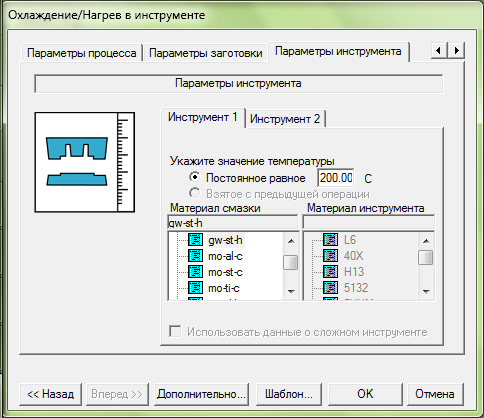Tick 'Использовать данные о сложном инструменте' checkbox
484x418 pixels.
[x=175, y=332]
